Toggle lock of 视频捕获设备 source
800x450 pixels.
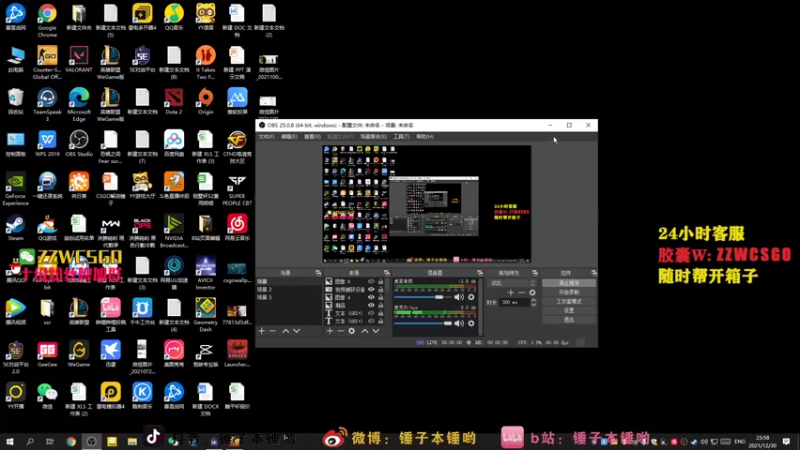(381, 289)
